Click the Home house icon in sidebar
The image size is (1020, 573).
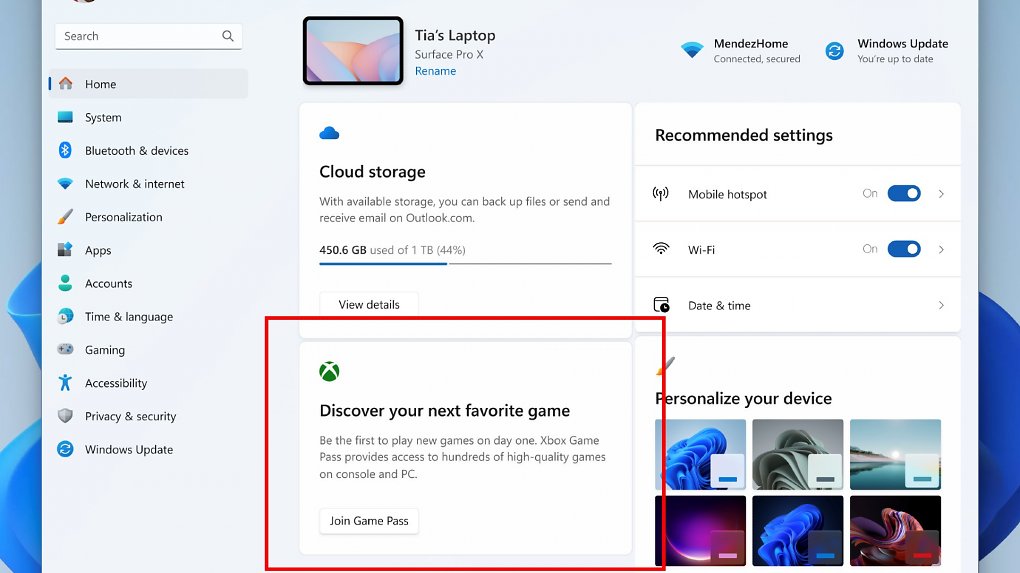pyautogui.click(x=66, y=84)
